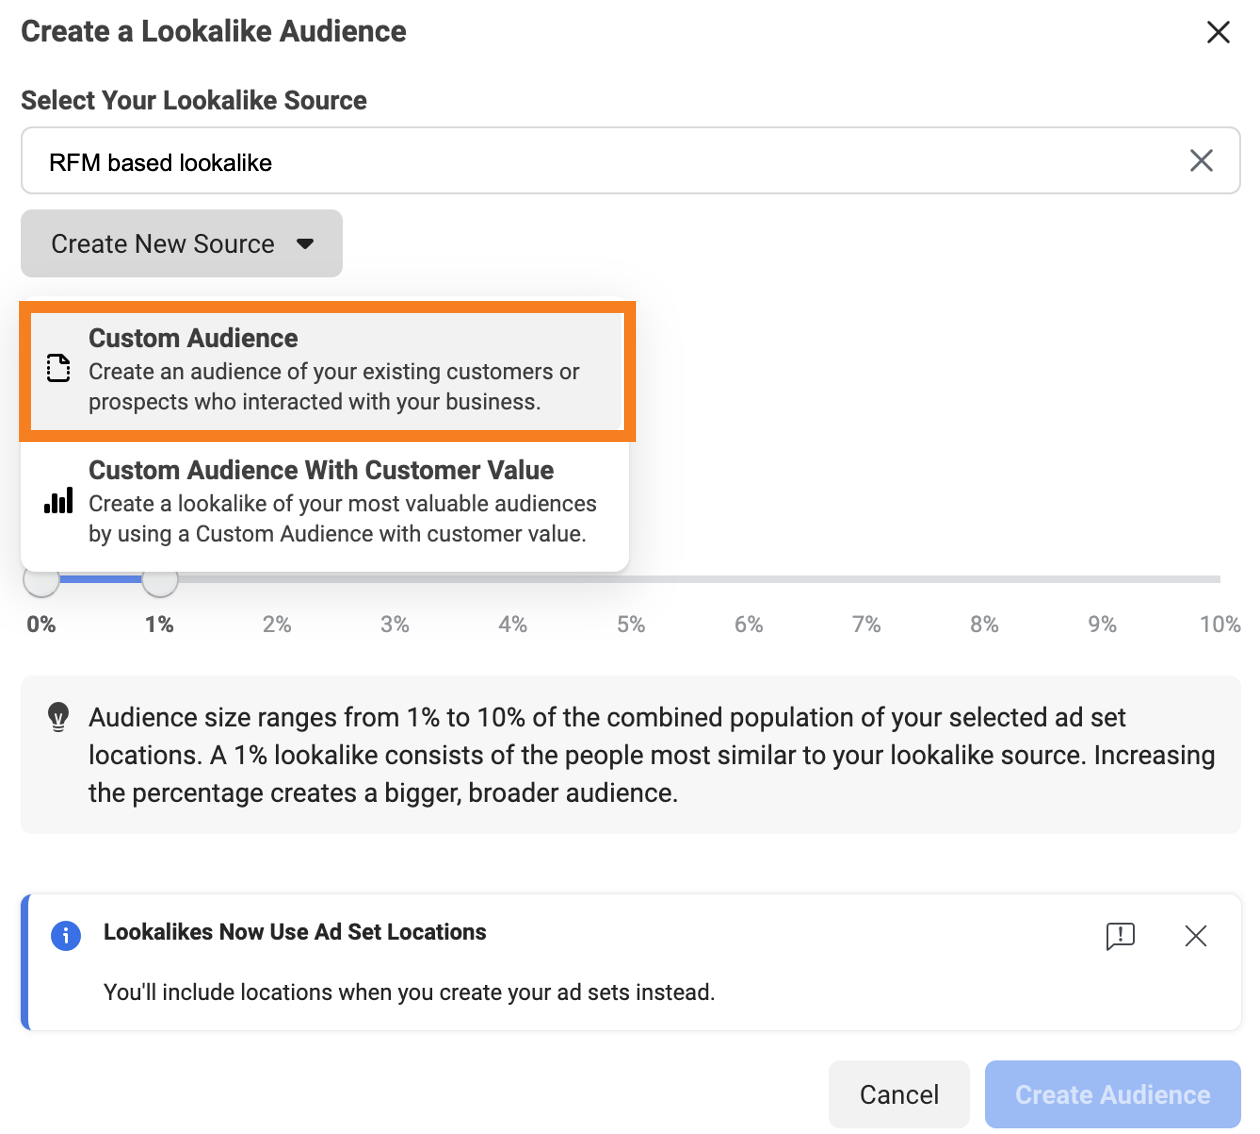
Task: Click the Lookalike Source input field
Action: [x=600, y=161]
